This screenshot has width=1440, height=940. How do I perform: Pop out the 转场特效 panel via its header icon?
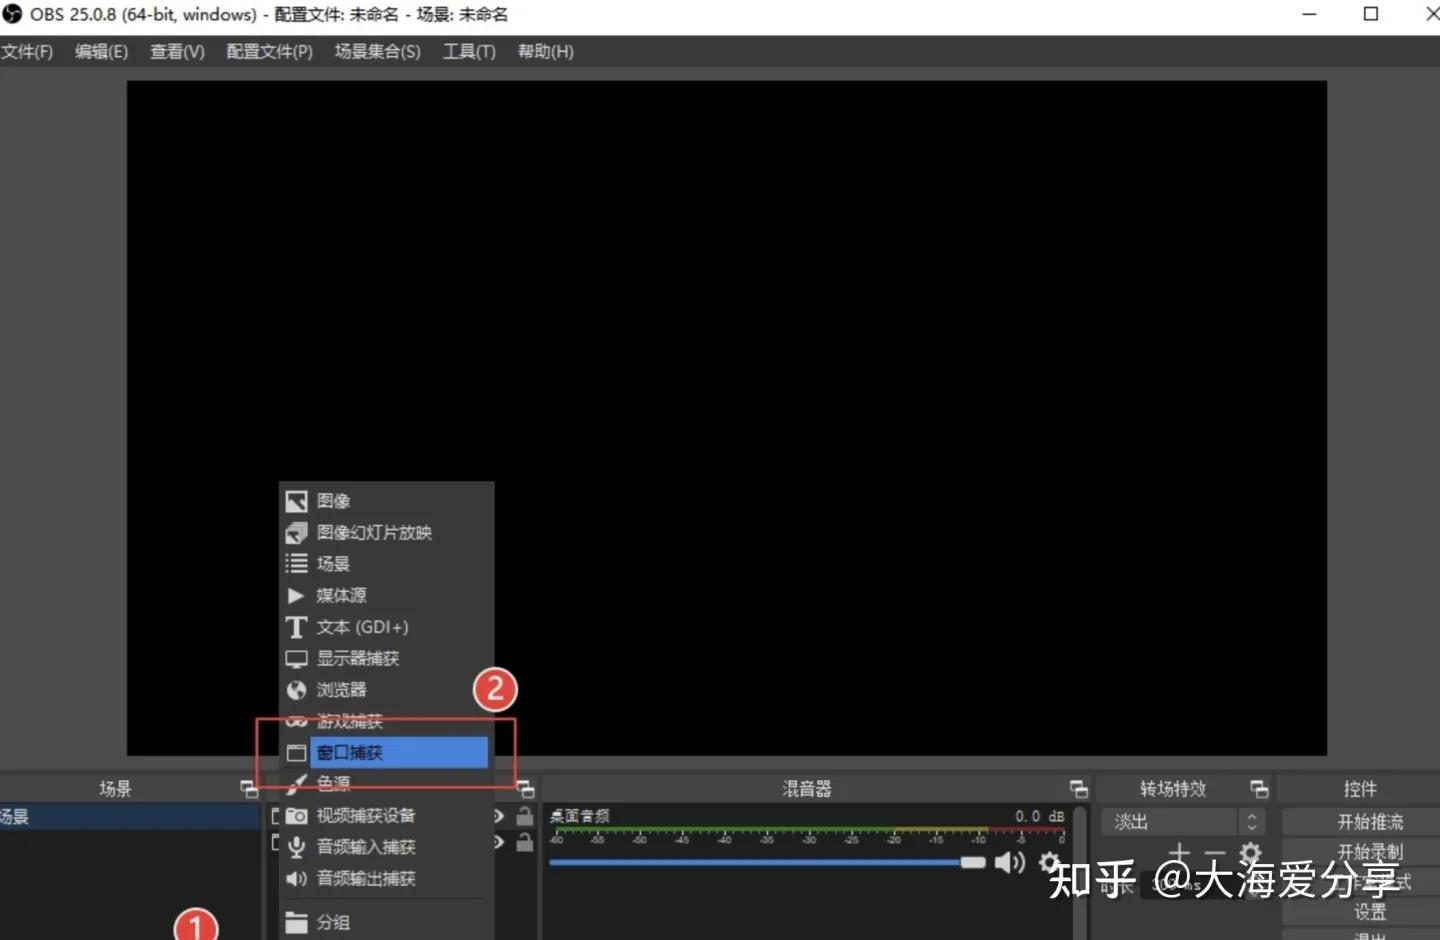pos(1259,788)
